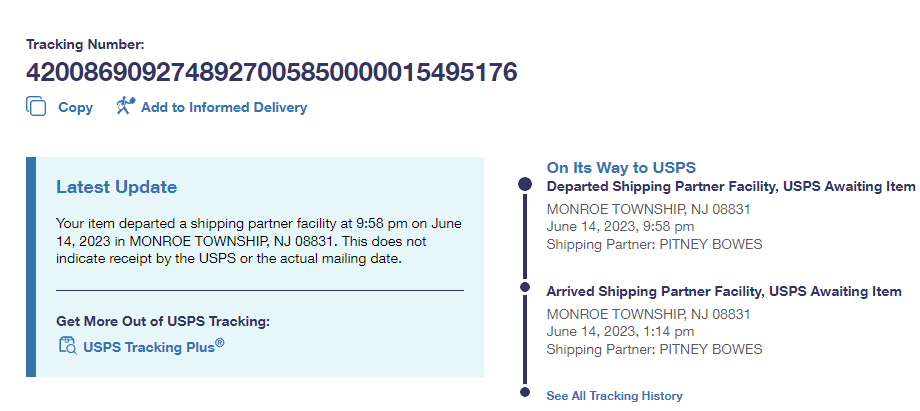Screen dimensions: 920x411
Task: Select the Departed Shipping Partner Facility event title
Action: (730, 186)
